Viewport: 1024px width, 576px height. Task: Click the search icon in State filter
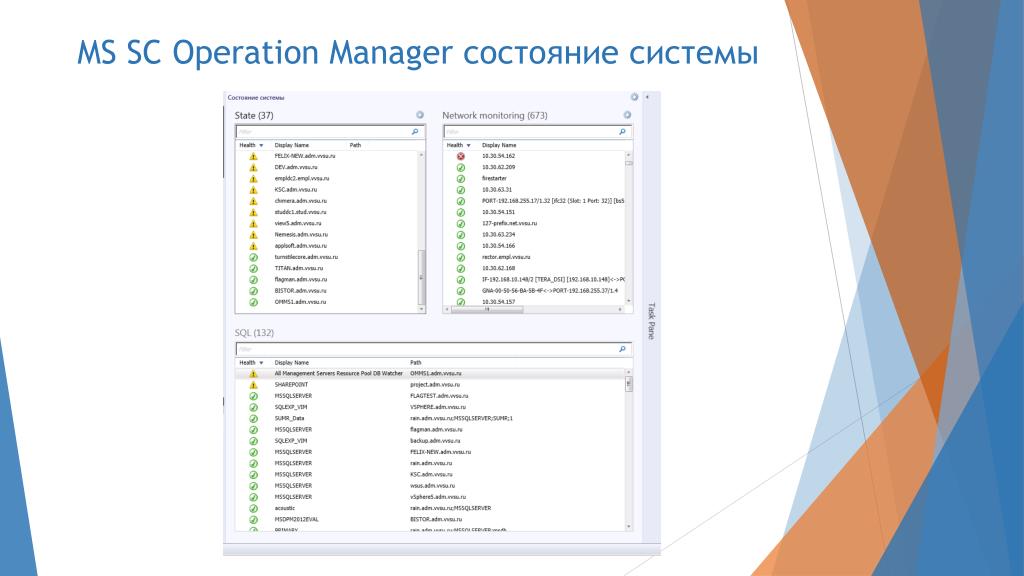[415, 132]
